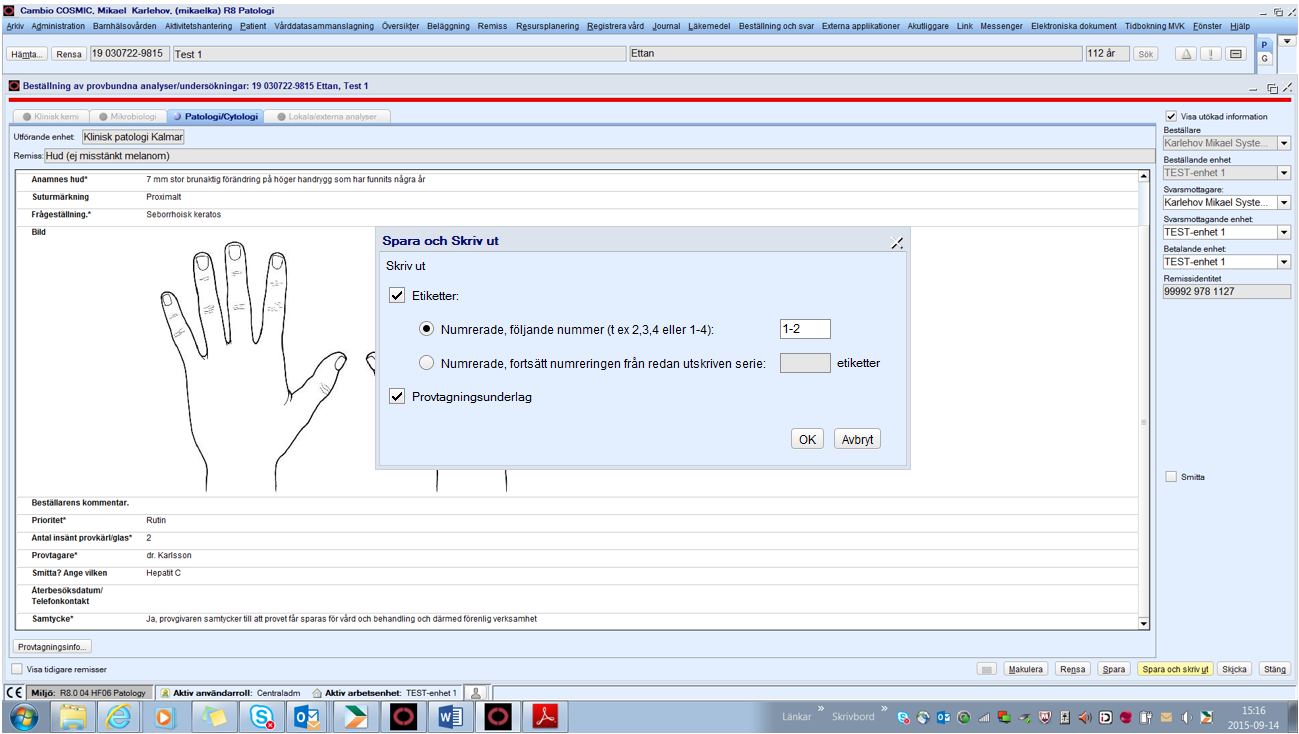Click the Hämta... button
Viewport: 1299px width, 734px height.
click(x=28, y=54)
